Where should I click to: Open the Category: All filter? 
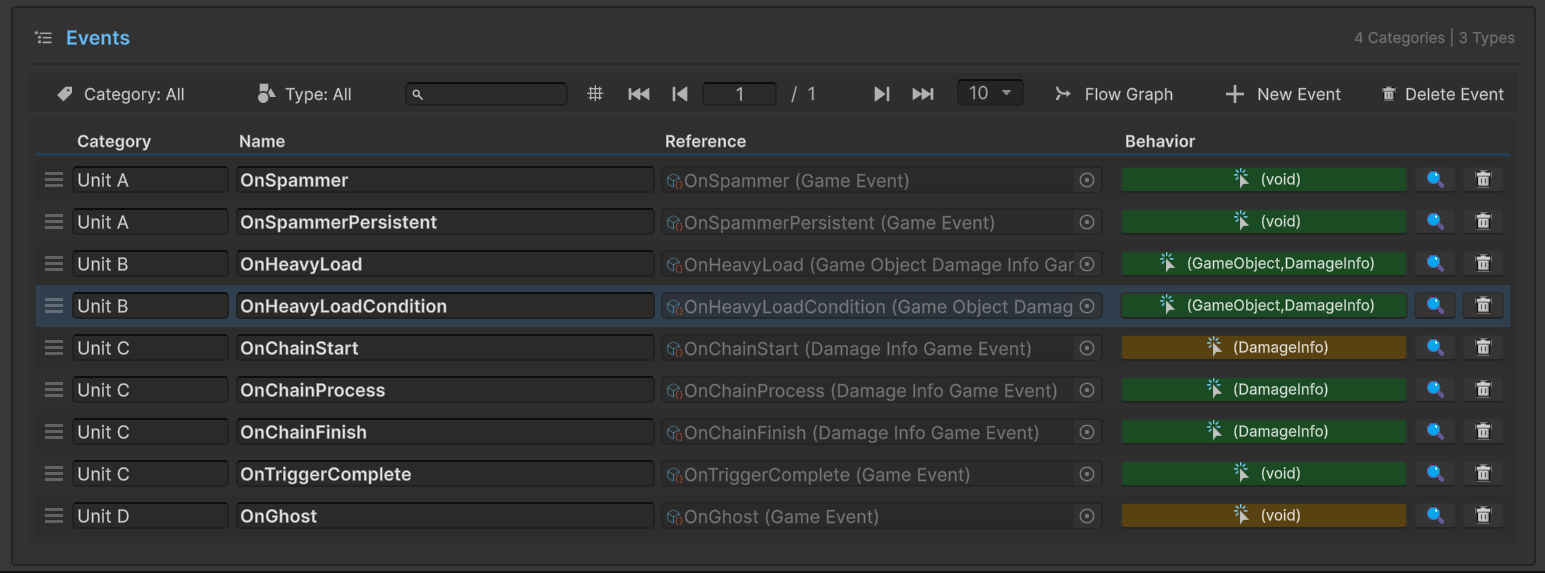point(121,94)
